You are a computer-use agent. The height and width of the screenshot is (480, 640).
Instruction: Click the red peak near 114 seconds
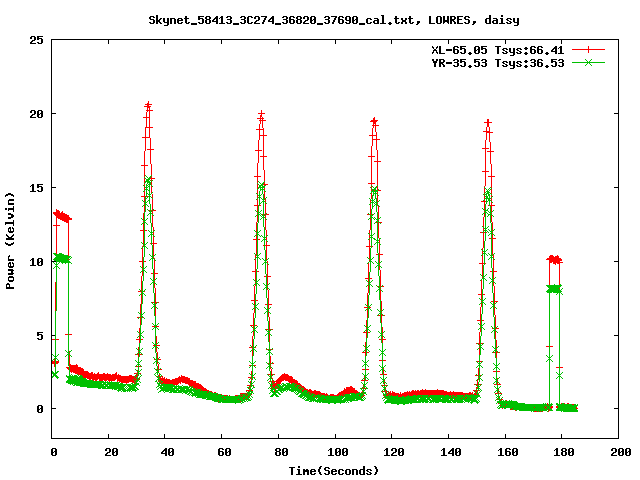pyautogui.click(x=374, y=122)
